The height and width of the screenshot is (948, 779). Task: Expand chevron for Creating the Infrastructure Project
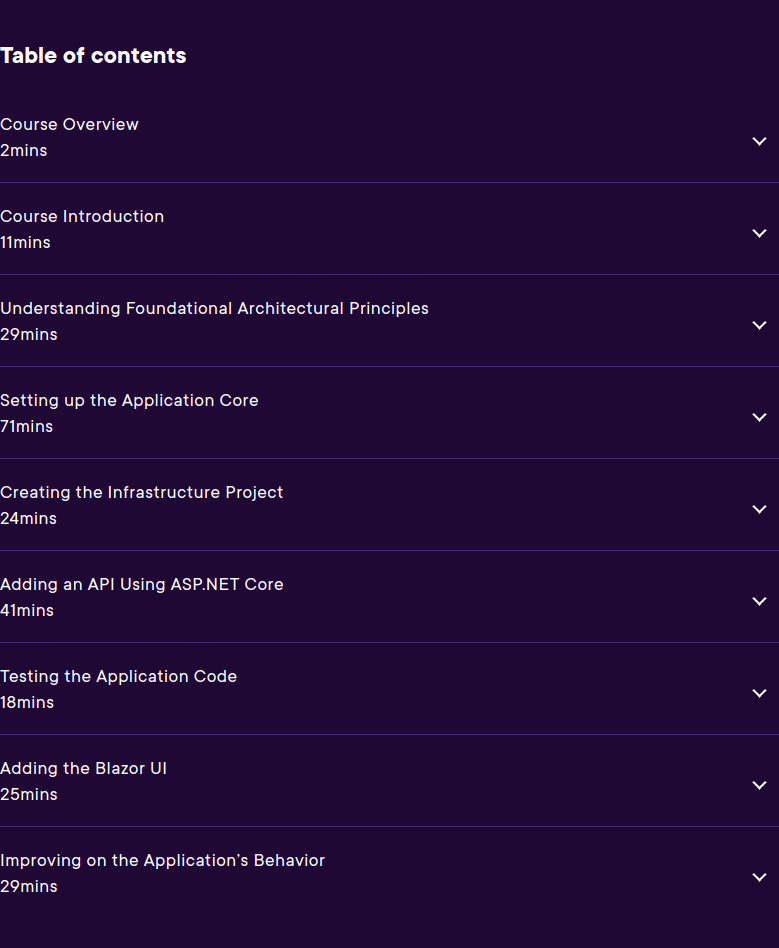point(759,509)
